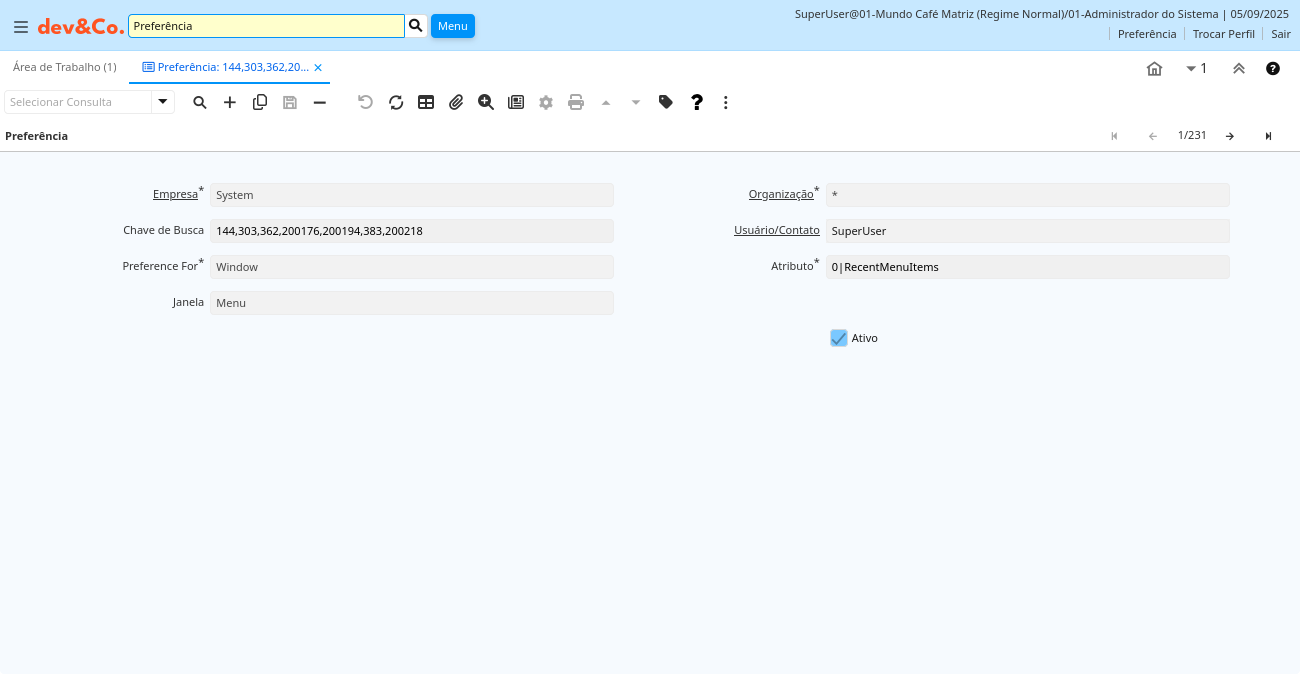Toggle grid view of records

(426, 102)
